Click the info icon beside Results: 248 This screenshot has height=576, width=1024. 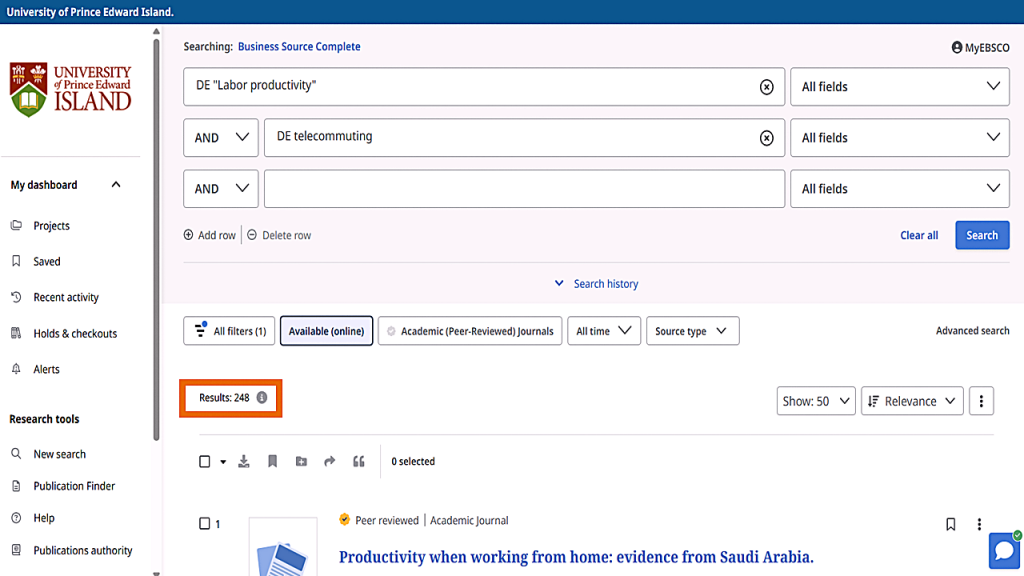tap(262, 398)
